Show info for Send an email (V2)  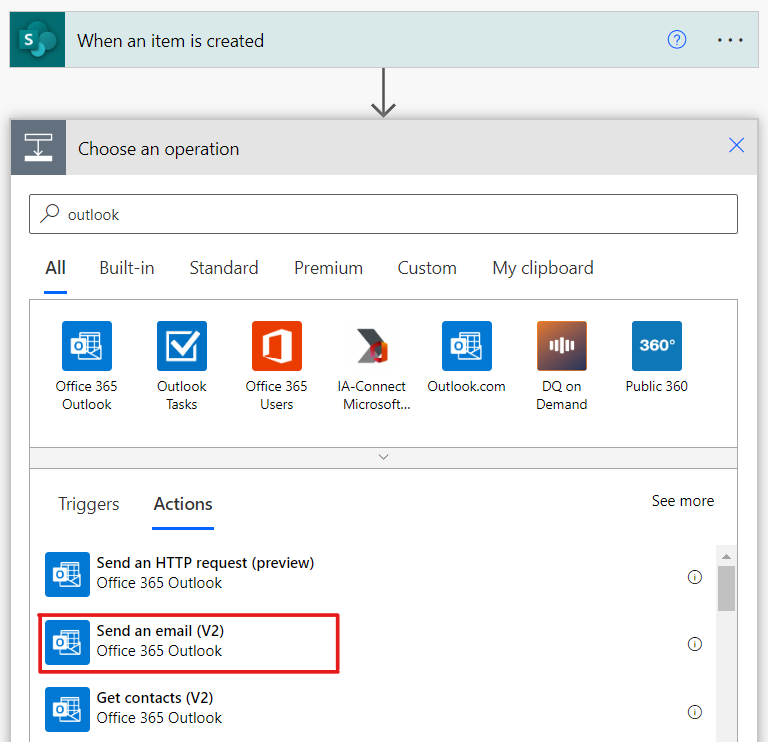pyautogui.click(x=695, y=644)
